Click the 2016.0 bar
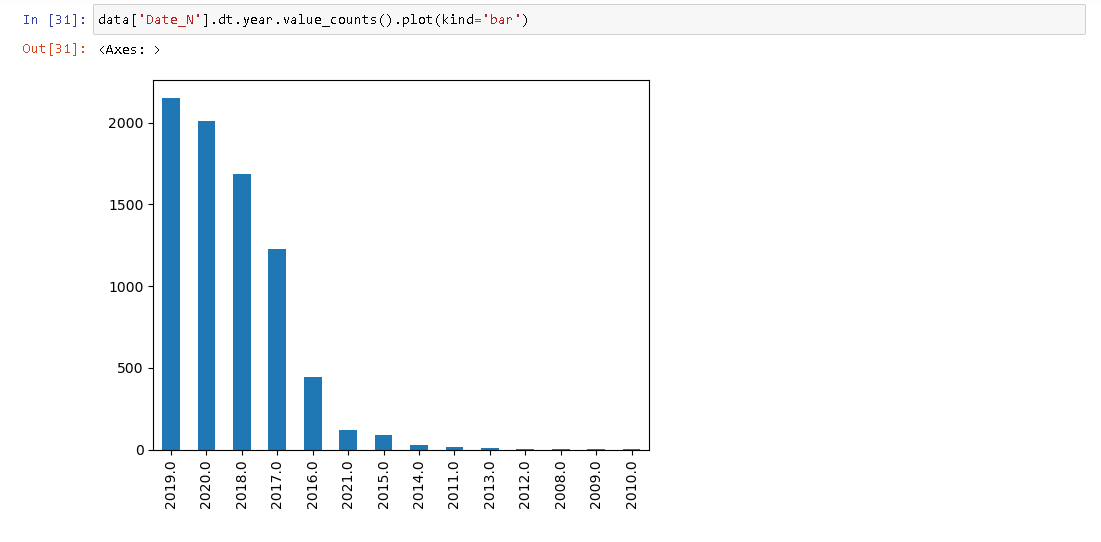1101x542 pixels. [313, 414]
